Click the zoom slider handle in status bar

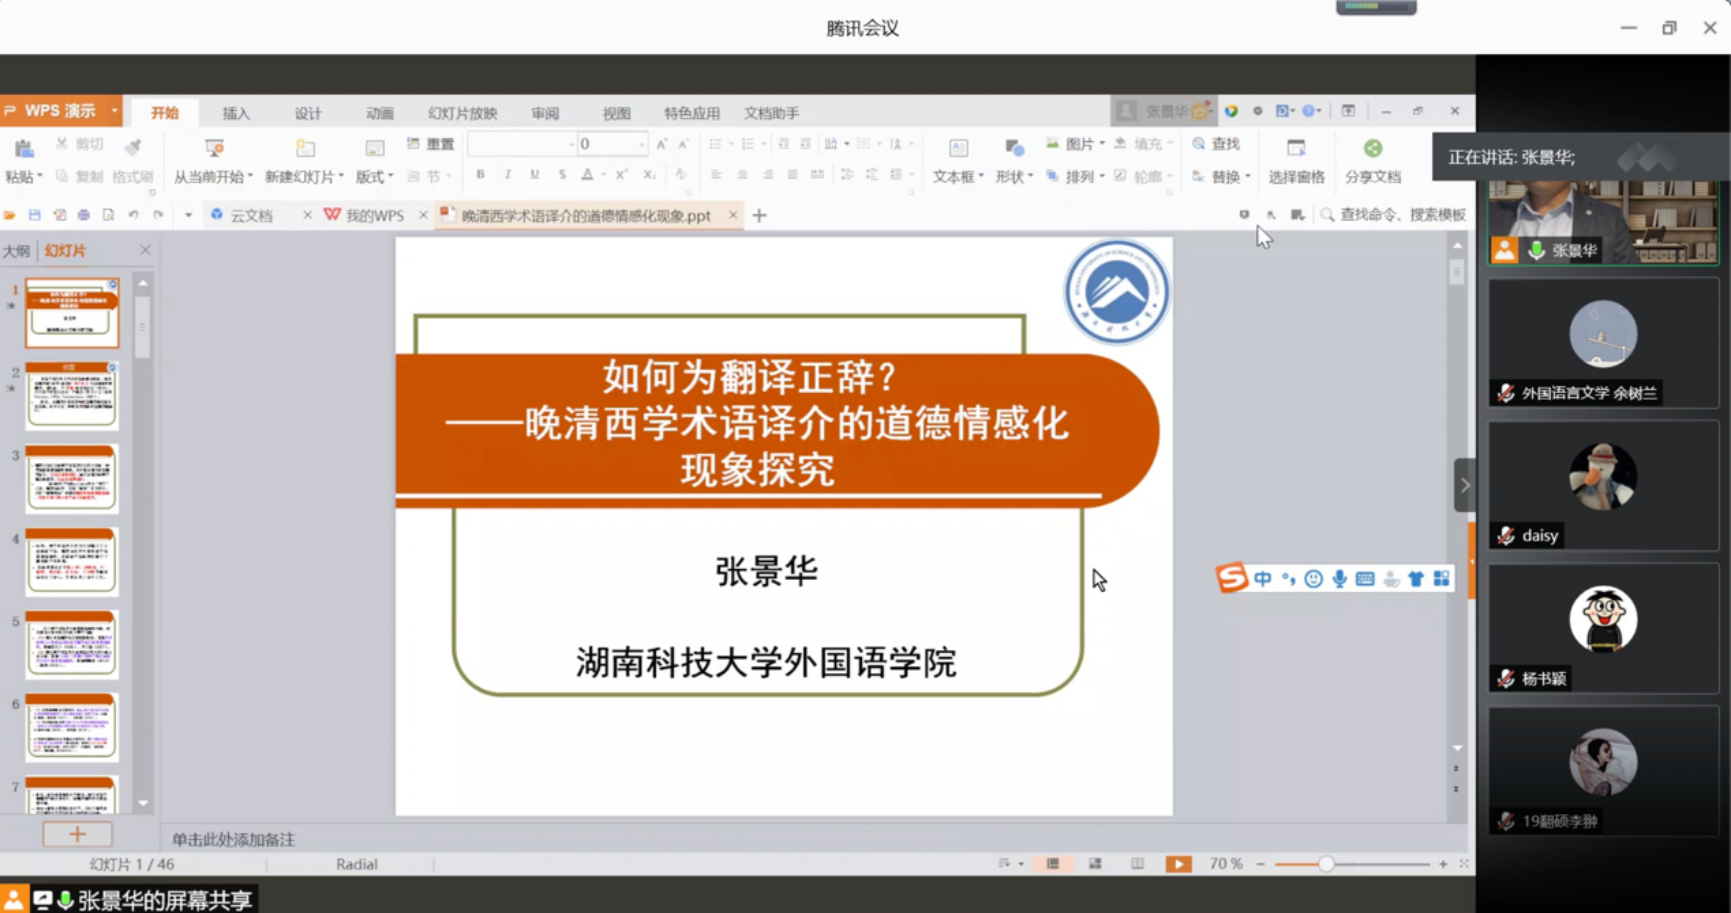tap(1326, 864)
